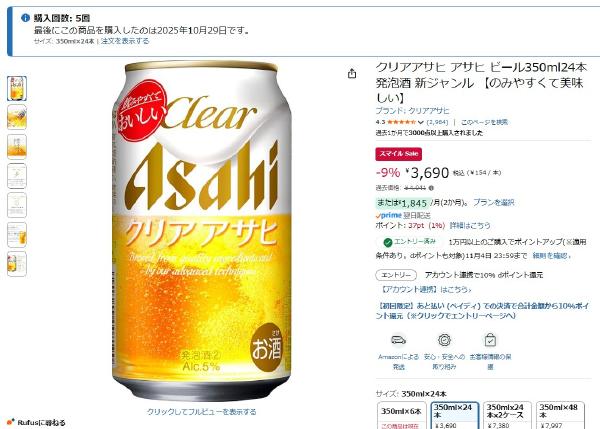Click the エントリー button for dポイント
The height and width of the screenshot is (429, 600).
(x=396, y=275)
